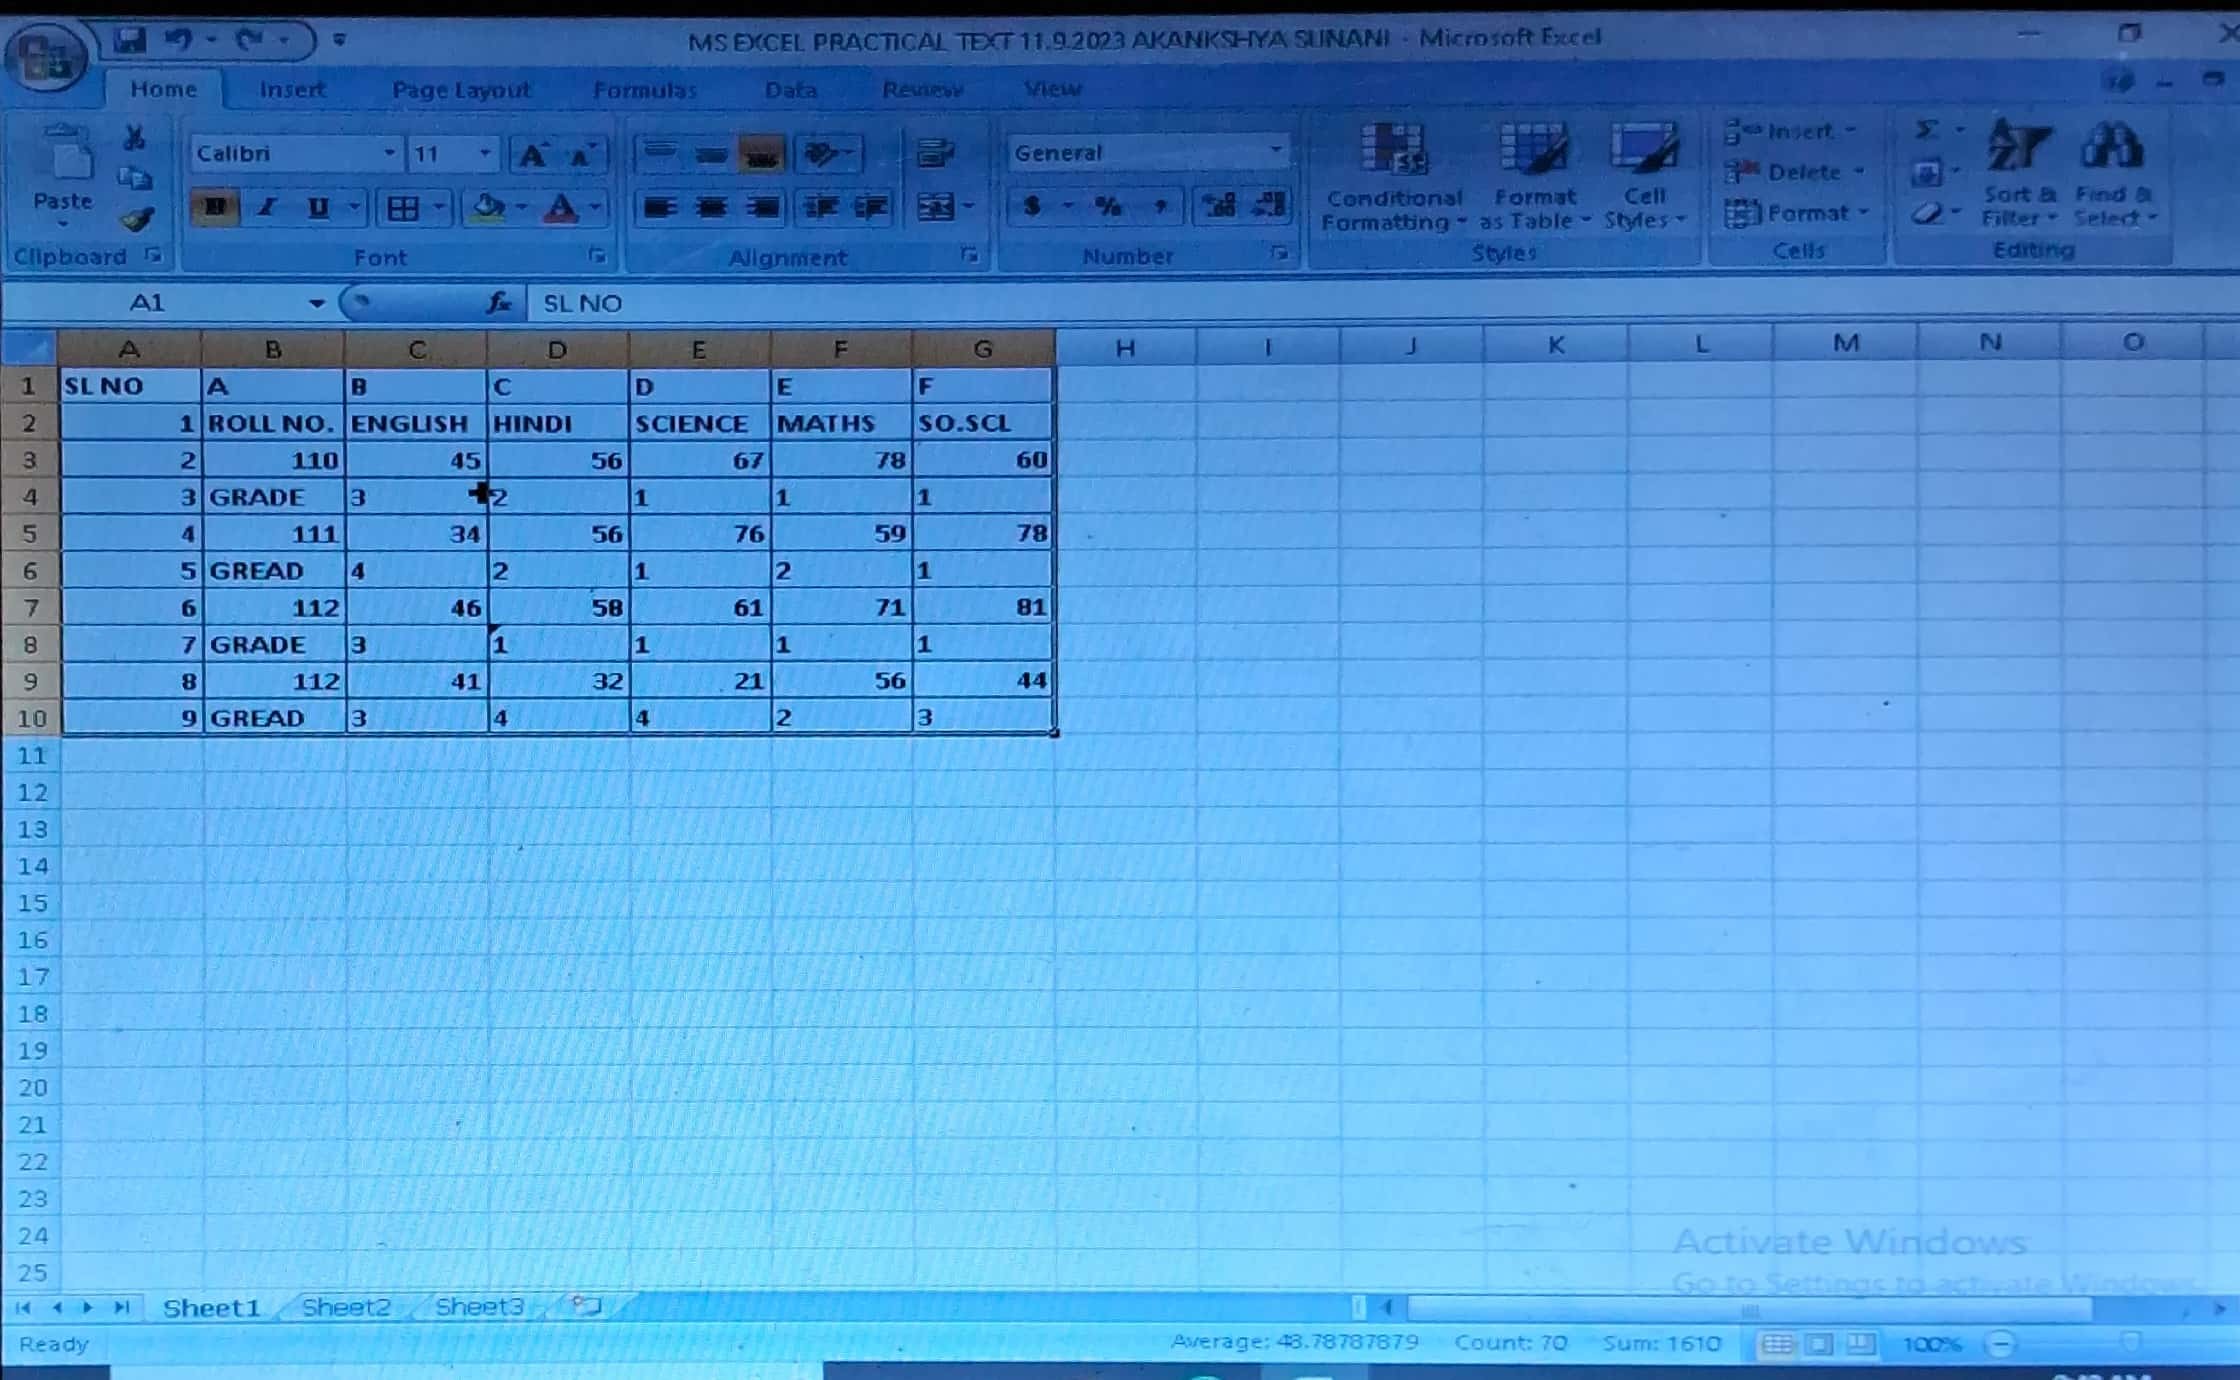Open the Name Box dropdown arrow

point(316,303)
